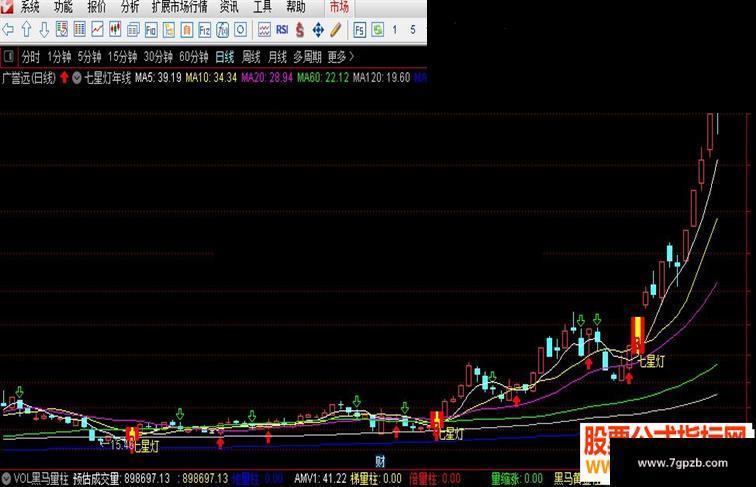
Task: Click the red up arrow beside 广誉远(日线)
Action: tap(64, 78)
